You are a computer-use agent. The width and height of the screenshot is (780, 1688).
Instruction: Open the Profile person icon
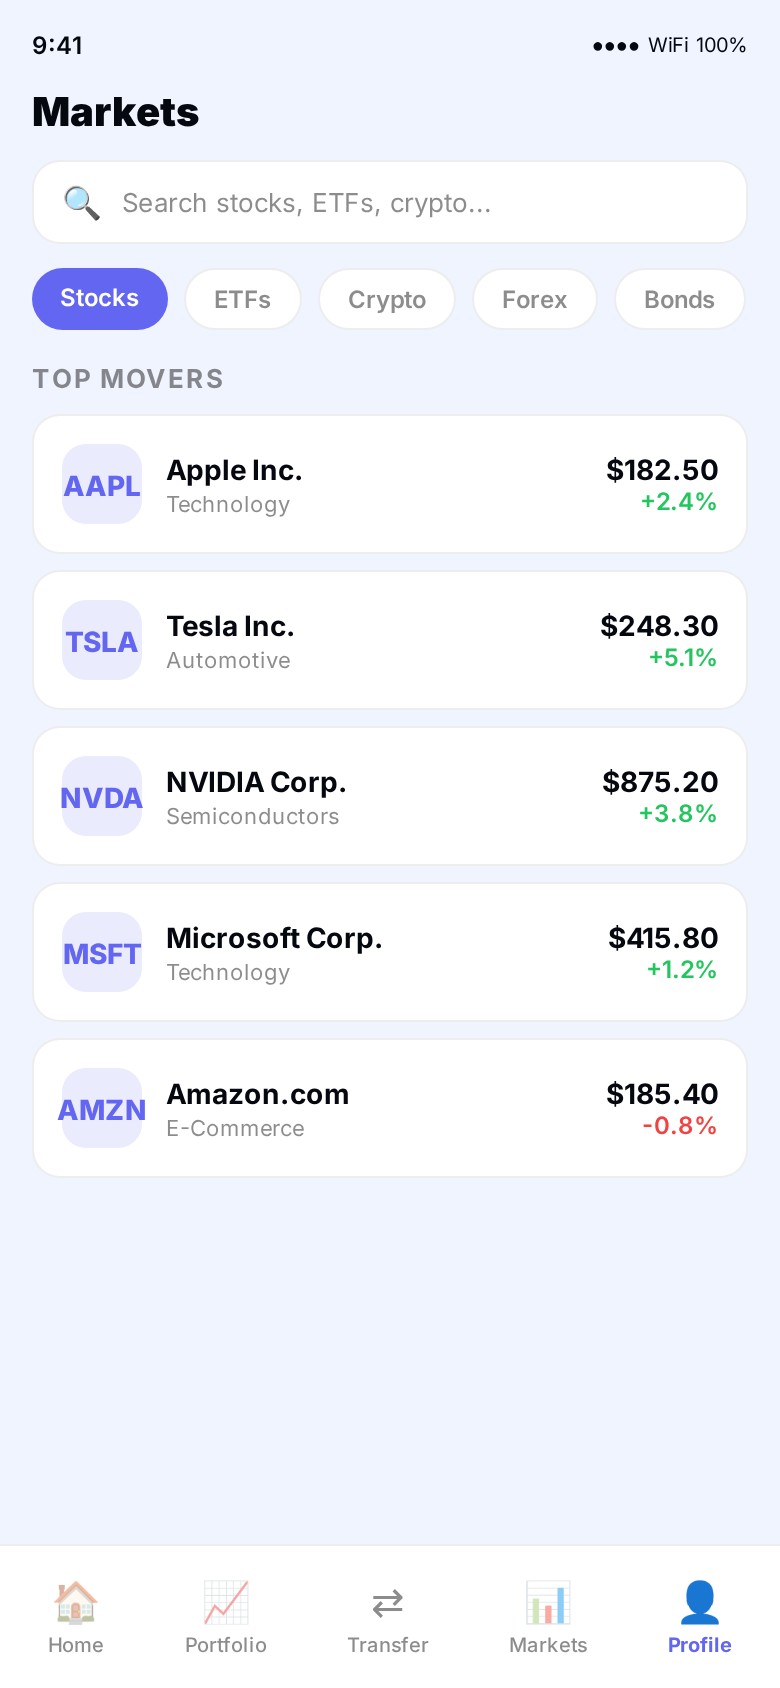(x=700, y=1602)
